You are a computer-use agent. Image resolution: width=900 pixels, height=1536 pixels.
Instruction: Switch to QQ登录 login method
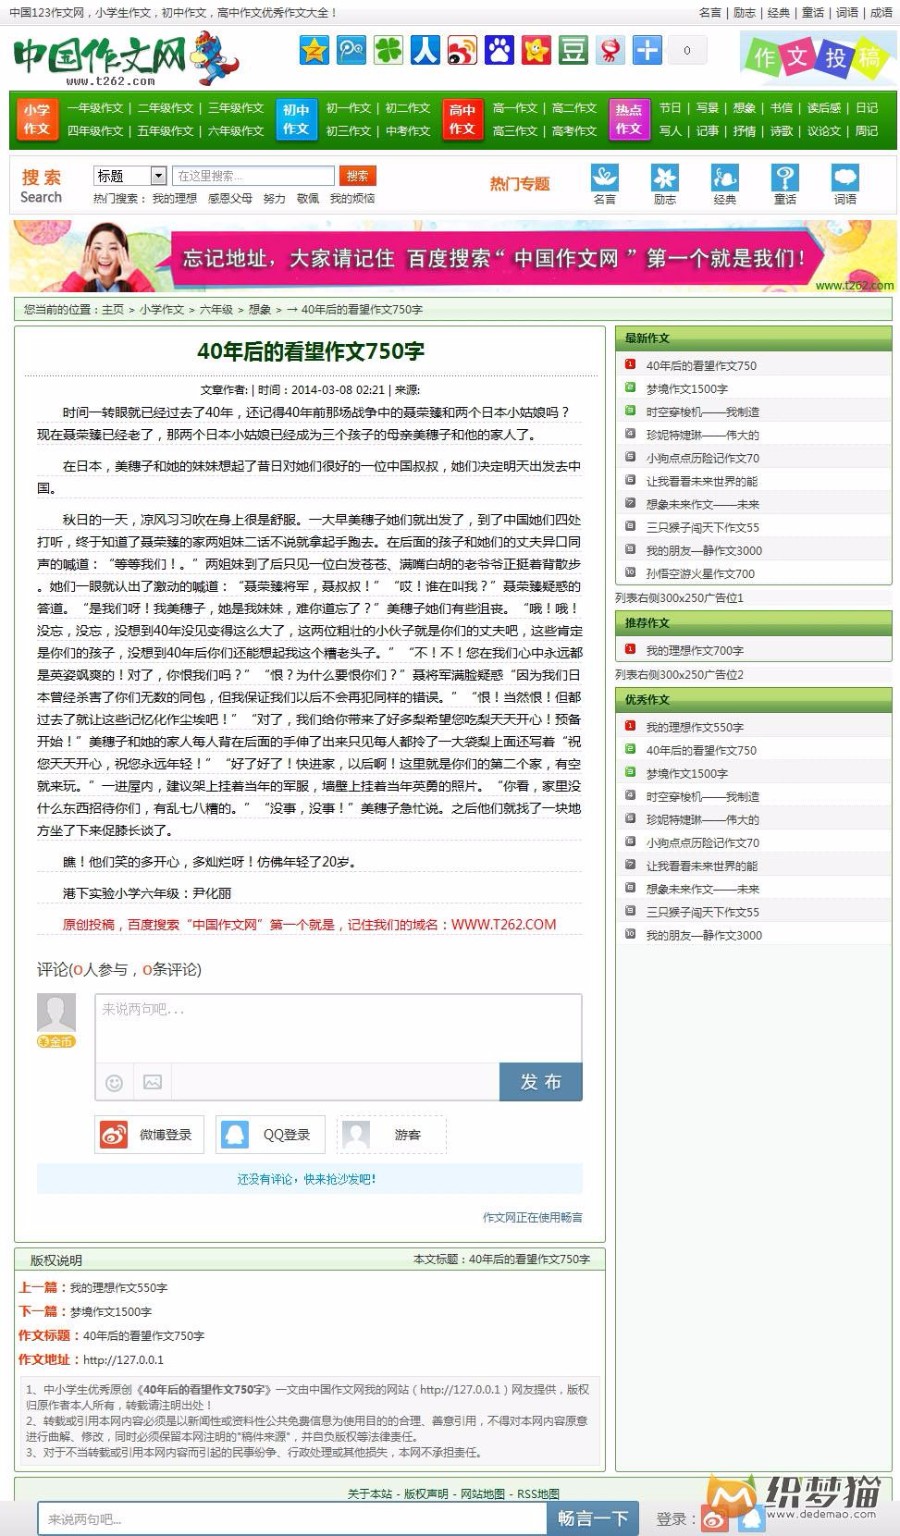[x=270, y=1134]
